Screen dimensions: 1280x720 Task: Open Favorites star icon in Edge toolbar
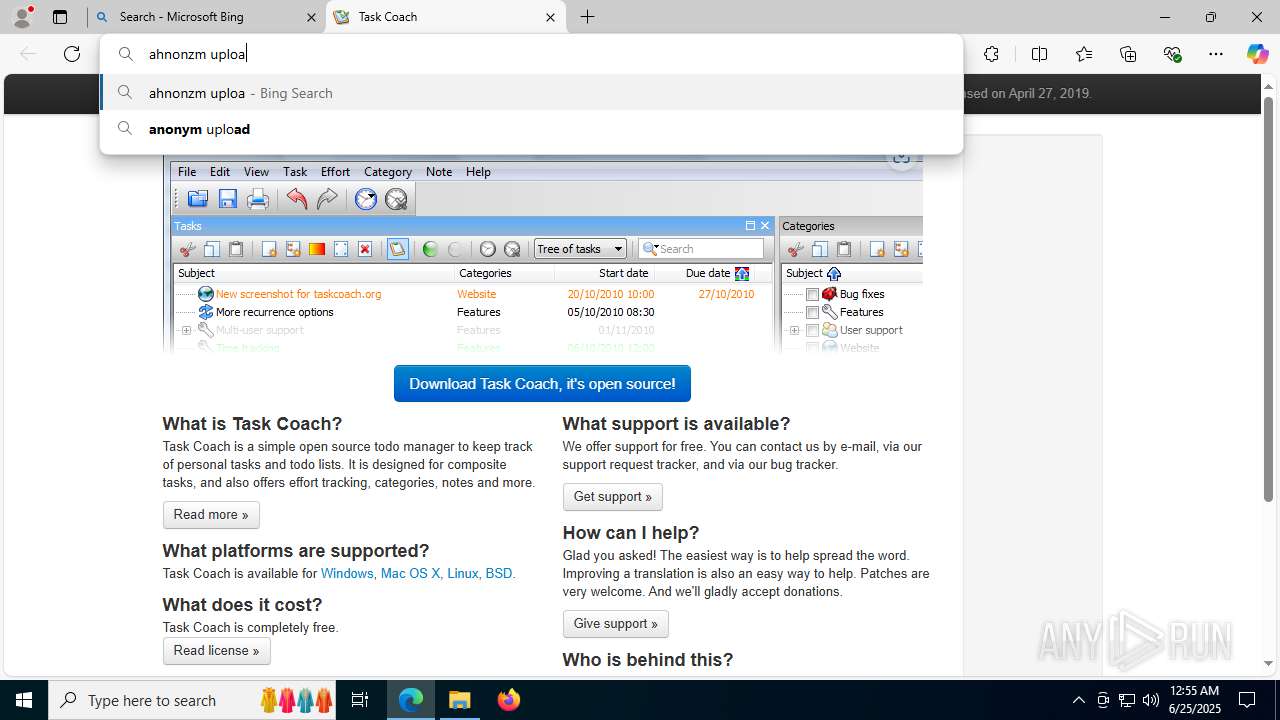click(1084, 54)
